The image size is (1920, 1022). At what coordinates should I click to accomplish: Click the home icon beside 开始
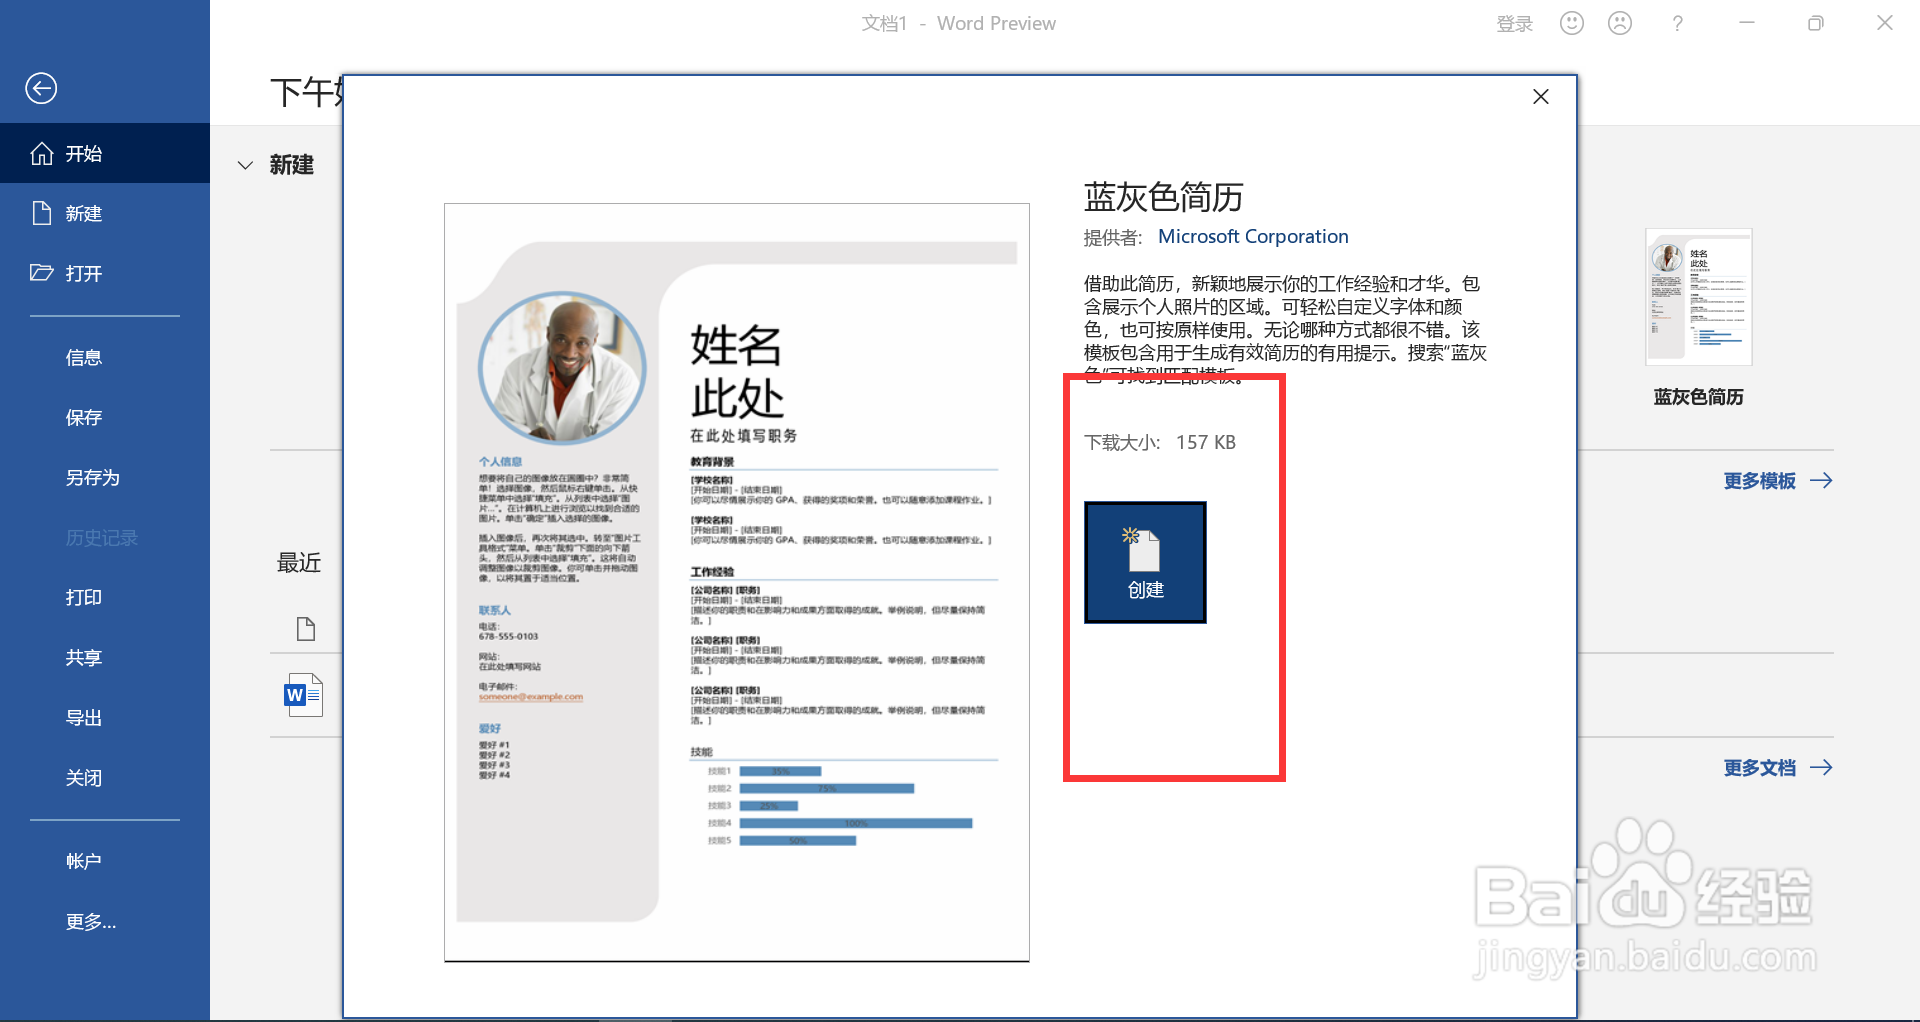pos(42,153)
